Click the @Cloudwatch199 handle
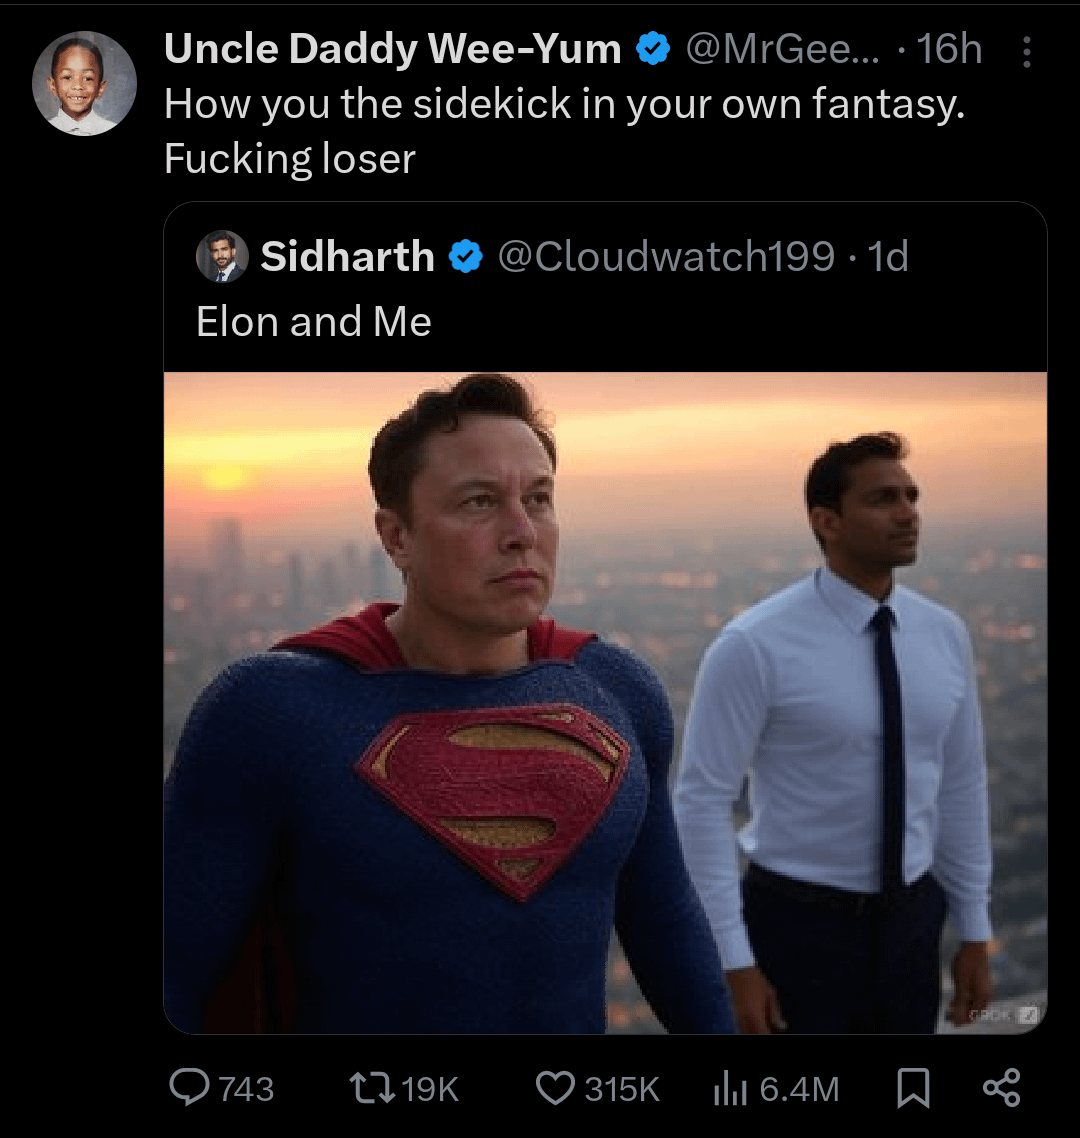1080x1138 pixels. 665,257
